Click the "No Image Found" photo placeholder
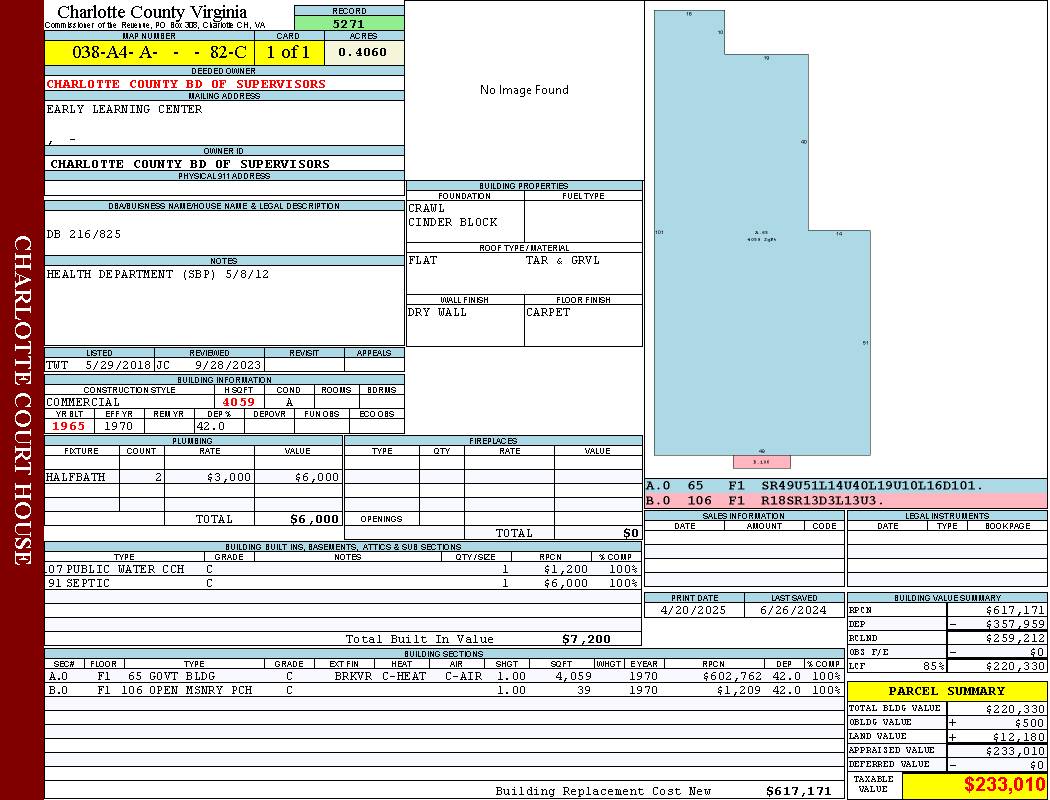The width and height of the screenshot is (1050, 800). (x=524, y=90)
